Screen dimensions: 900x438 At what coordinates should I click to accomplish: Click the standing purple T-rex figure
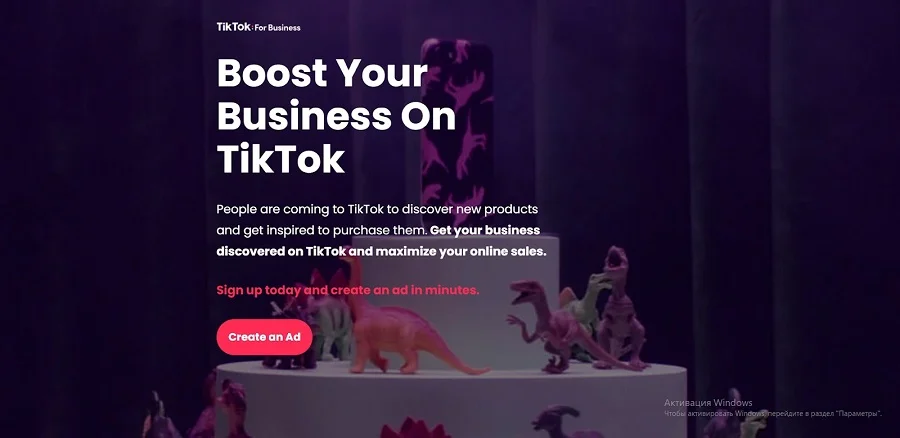coord(620,307)
